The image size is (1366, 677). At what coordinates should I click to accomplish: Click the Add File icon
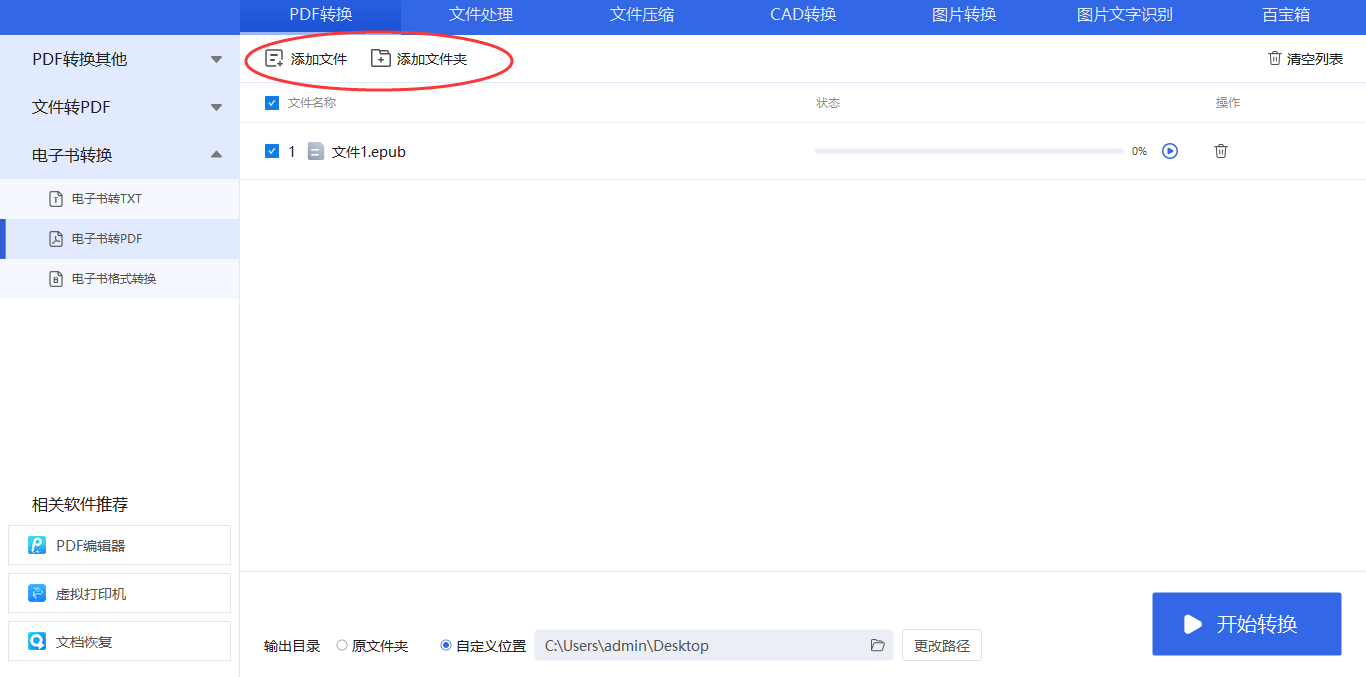(274, 59)
